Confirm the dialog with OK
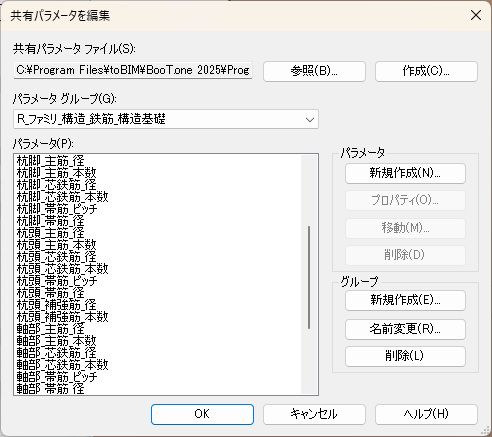Viewport: 492px width, 437px height. (202, 414)
